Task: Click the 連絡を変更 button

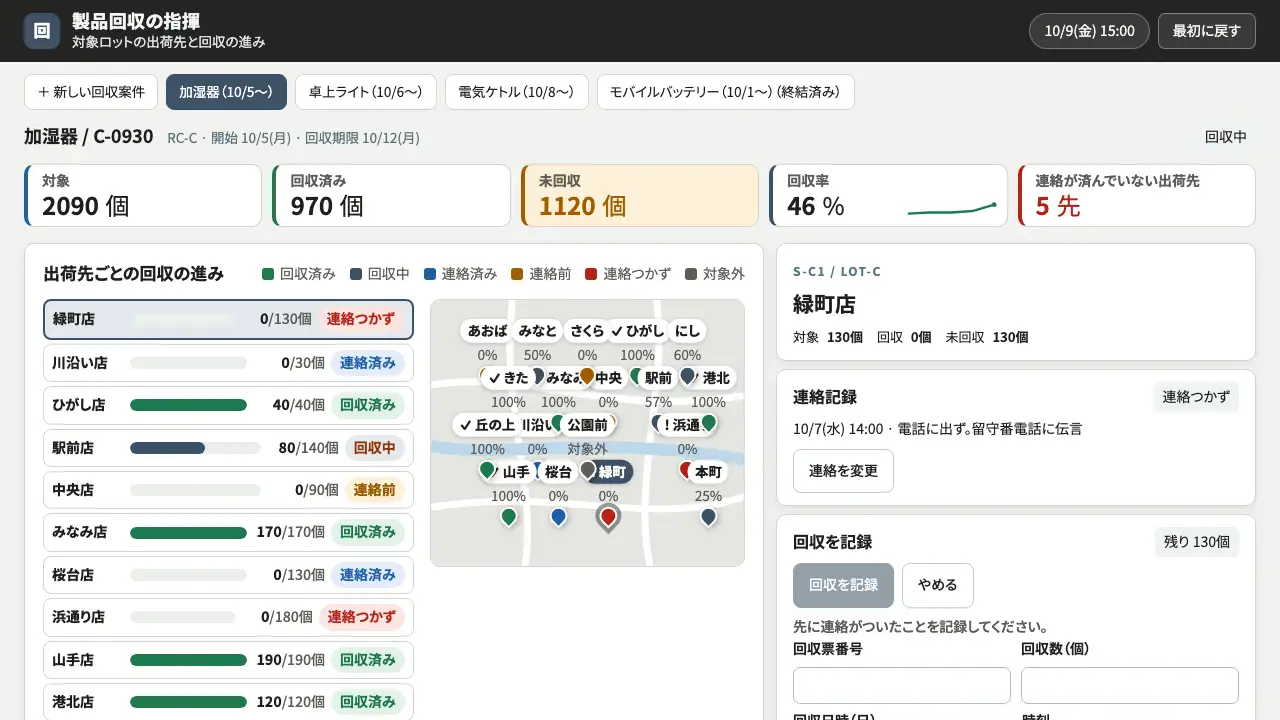Action: click(843, 471)
